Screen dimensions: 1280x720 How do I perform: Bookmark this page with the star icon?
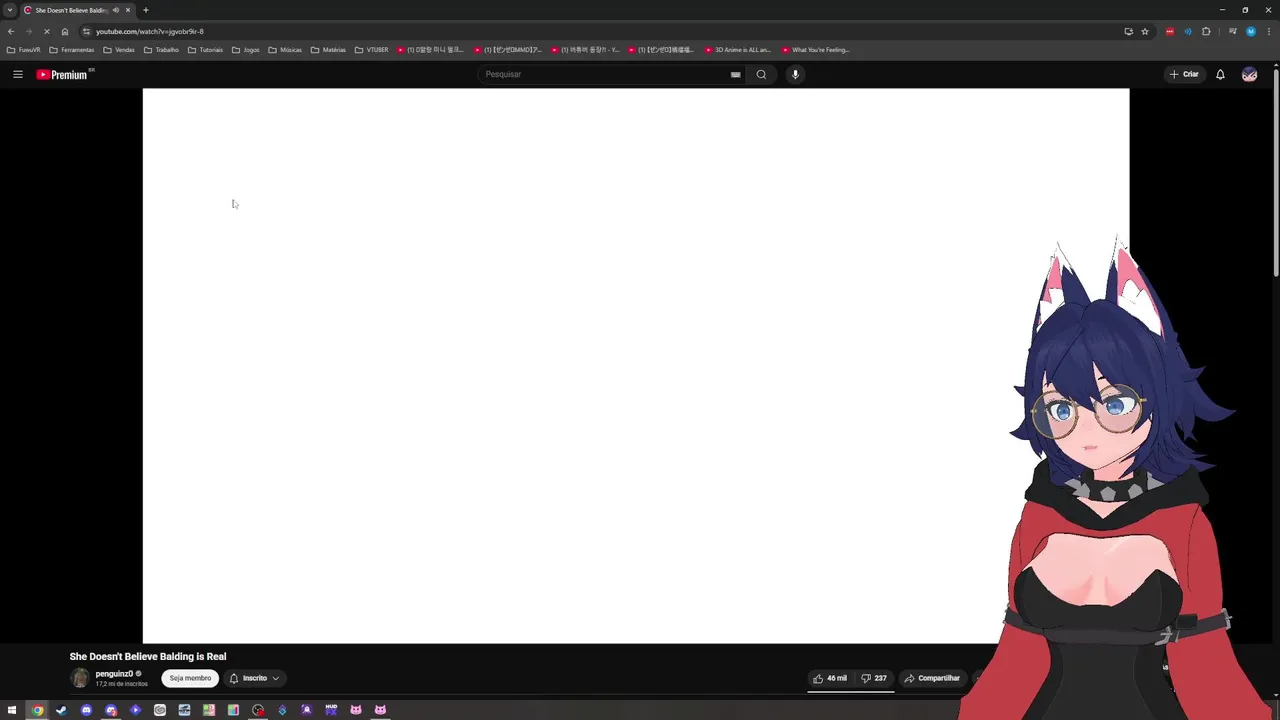[x=1145, y=31]
